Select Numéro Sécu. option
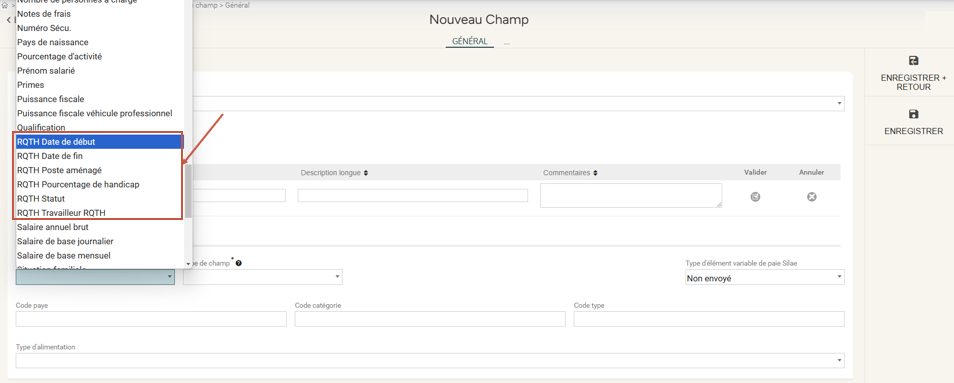Image resolution: width=954 pixels, height=383 pixels. [100, 28]
